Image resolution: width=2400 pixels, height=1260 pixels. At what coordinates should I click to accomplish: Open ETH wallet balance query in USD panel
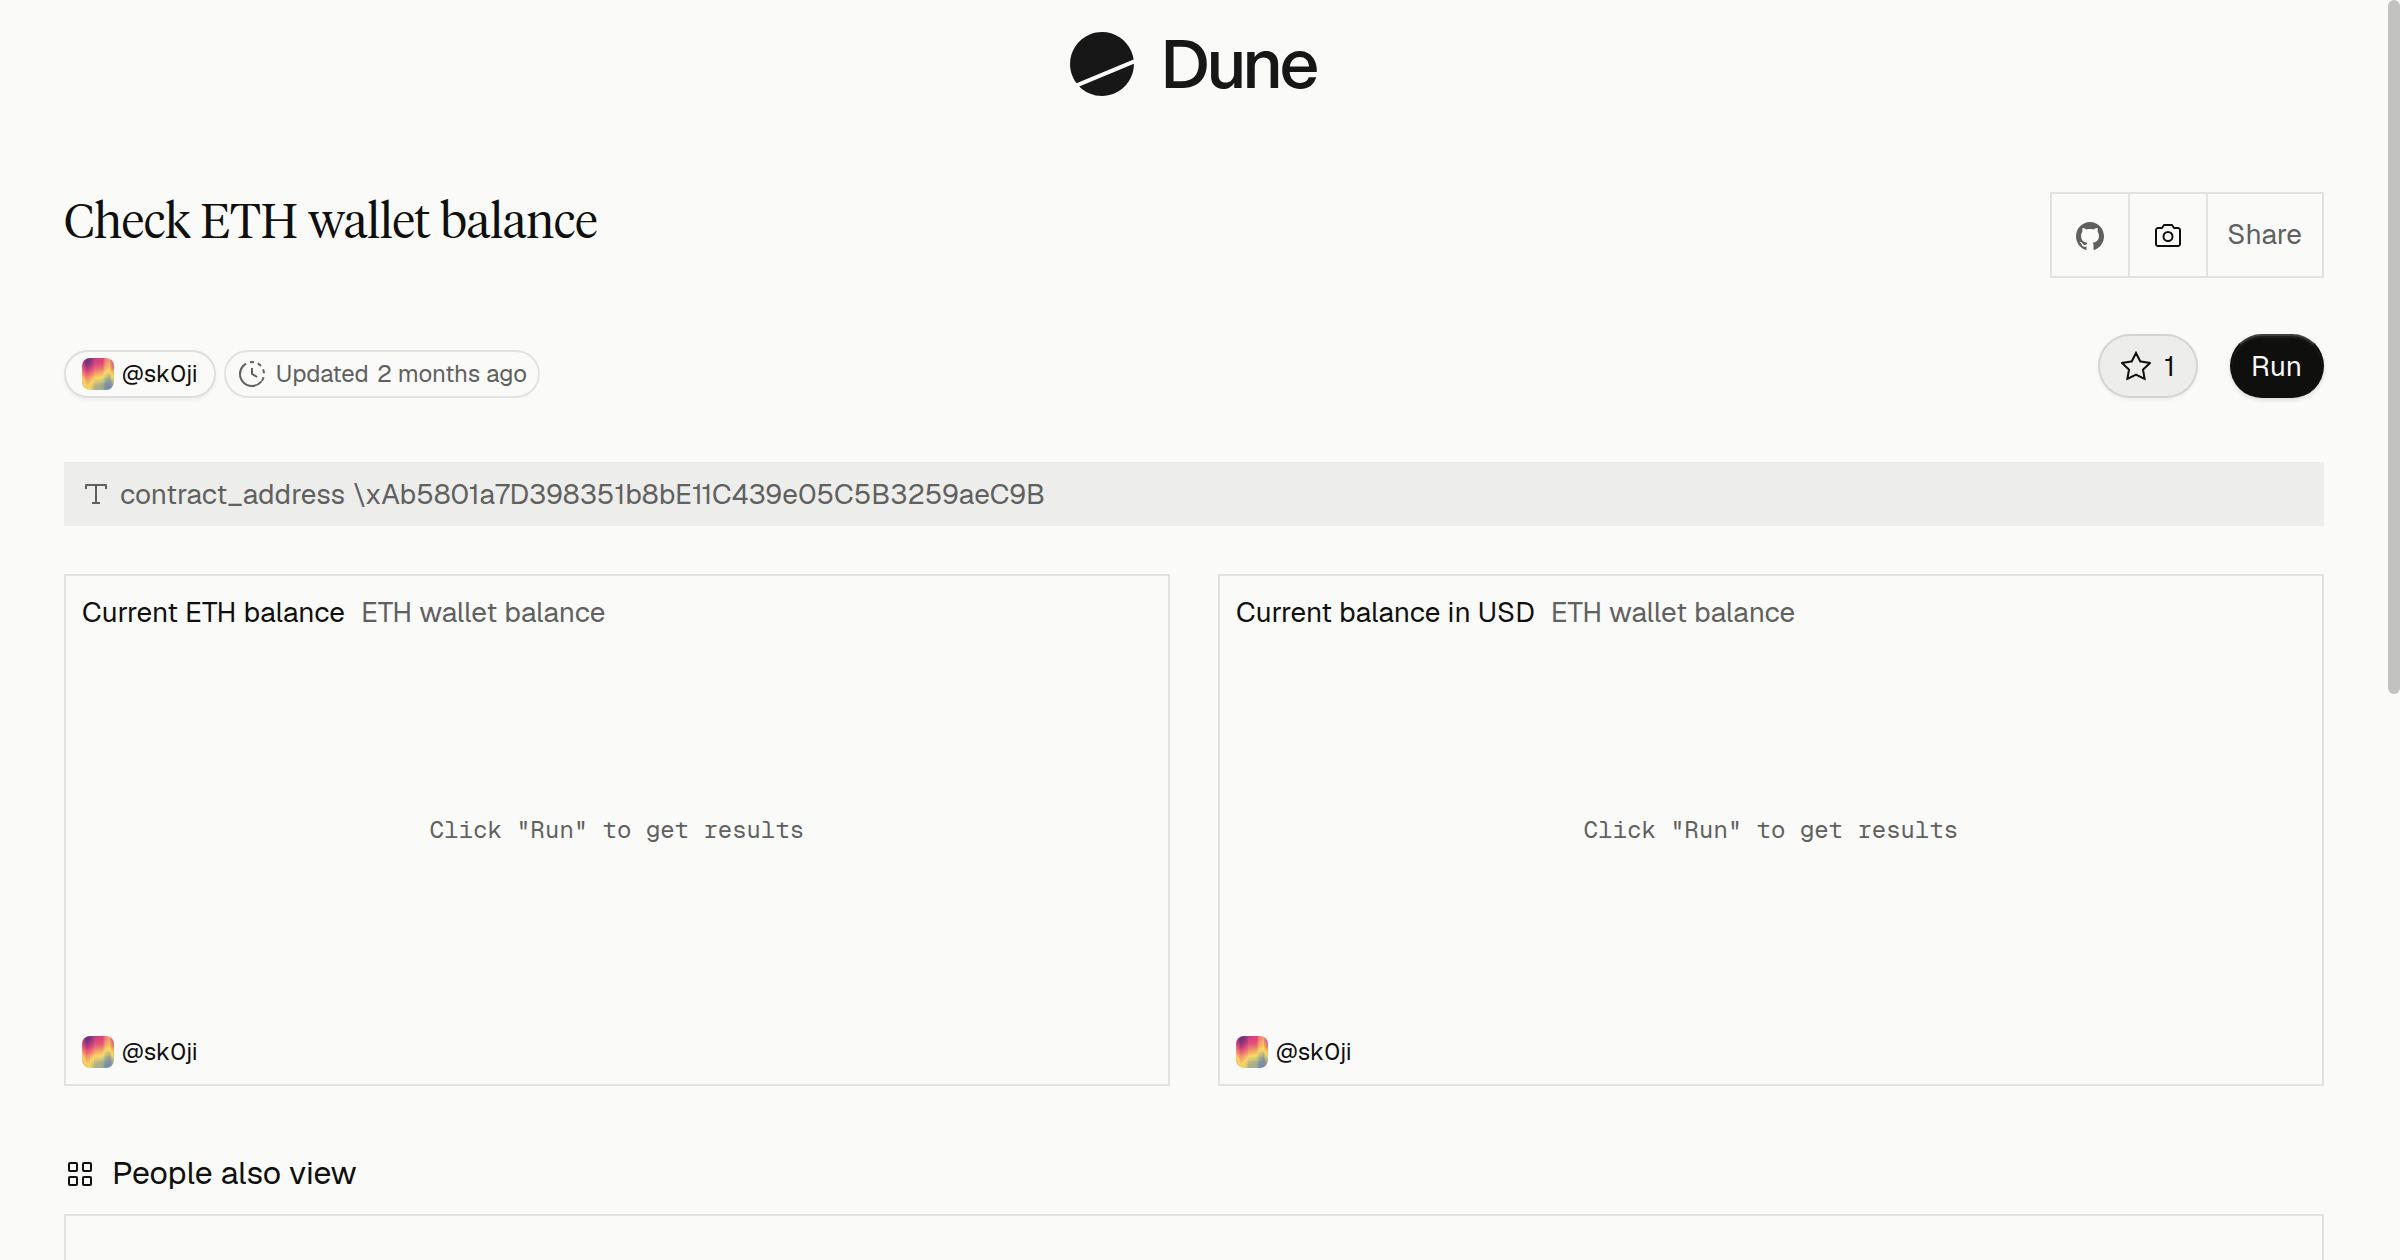pos(1673,612)
